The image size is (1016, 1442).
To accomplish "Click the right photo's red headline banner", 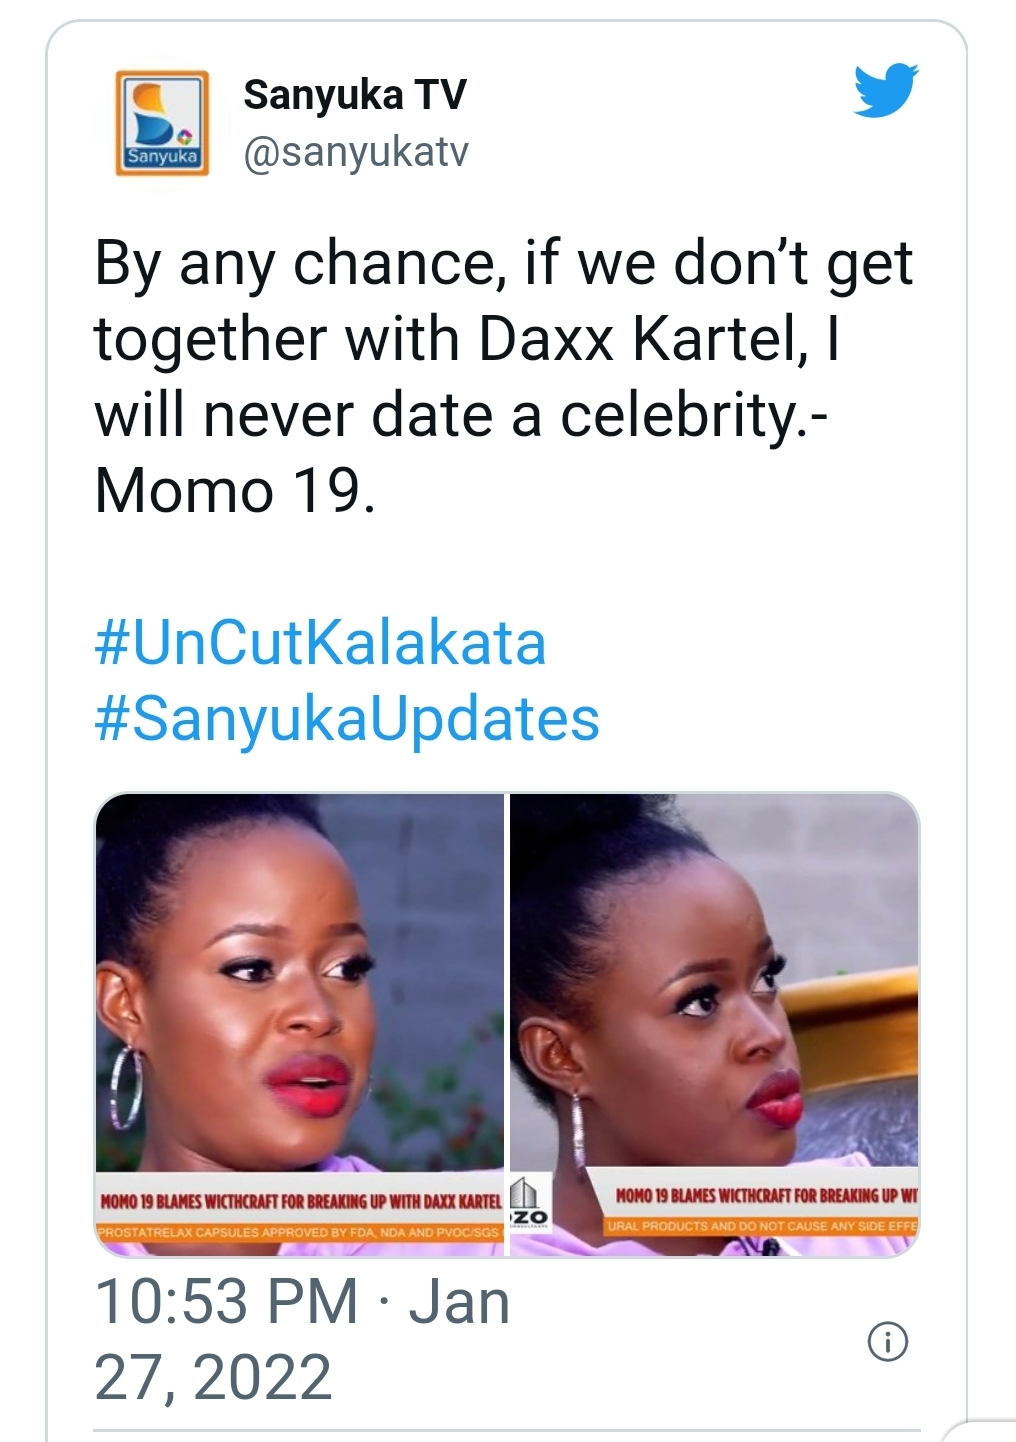I will click(x=766, y=1195).
